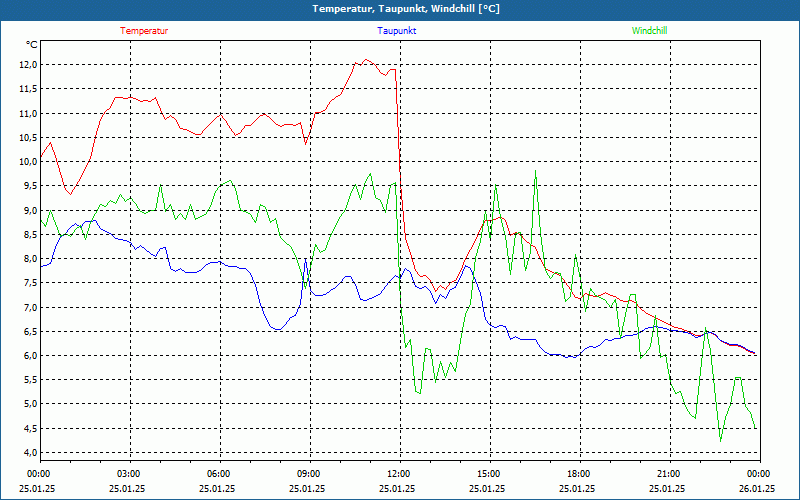Click the 5,5 y-axis value

[31, 380]
